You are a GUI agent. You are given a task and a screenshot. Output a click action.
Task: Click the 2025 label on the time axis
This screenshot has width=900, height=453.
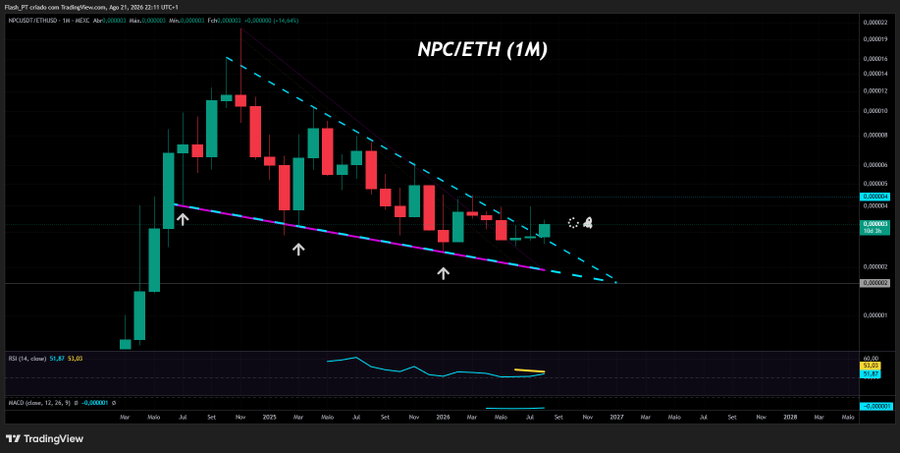pyautogui.click(x=269, y=417)
